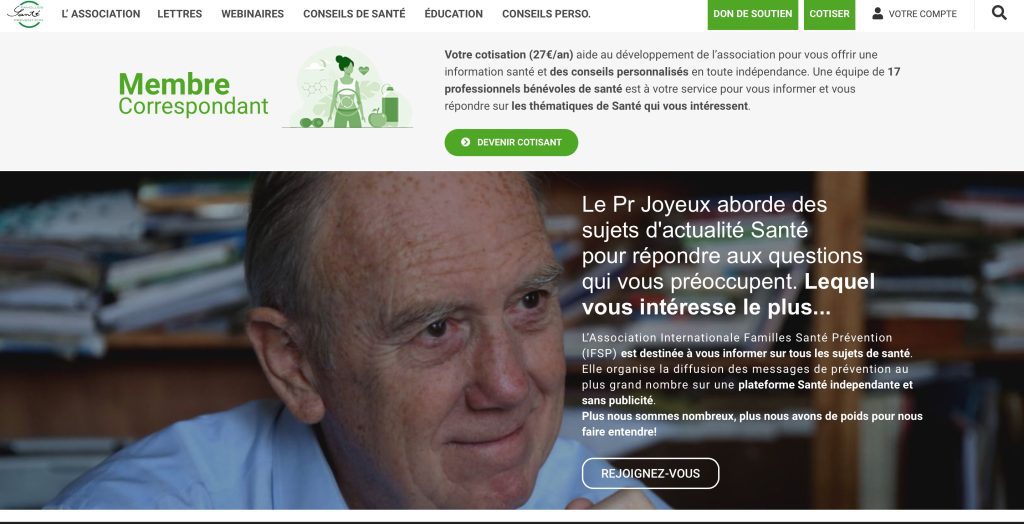The width and height of the screenshot is (1024, 524).
Task: Open the L' Association menu
Action: 101,14
